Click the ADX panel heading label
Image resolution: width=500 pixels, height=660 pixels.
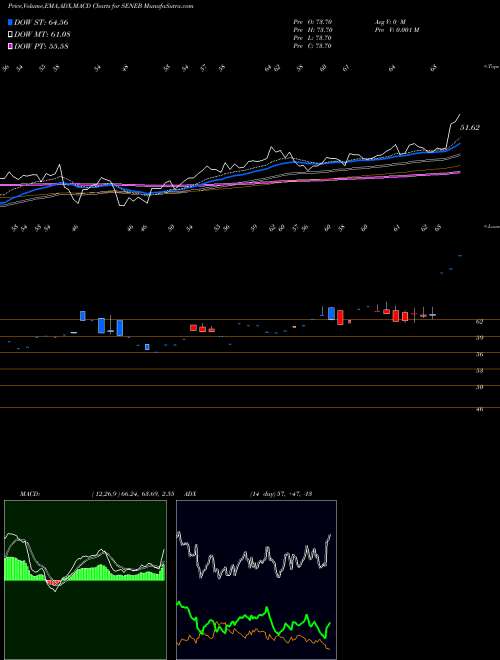(191, 493)
